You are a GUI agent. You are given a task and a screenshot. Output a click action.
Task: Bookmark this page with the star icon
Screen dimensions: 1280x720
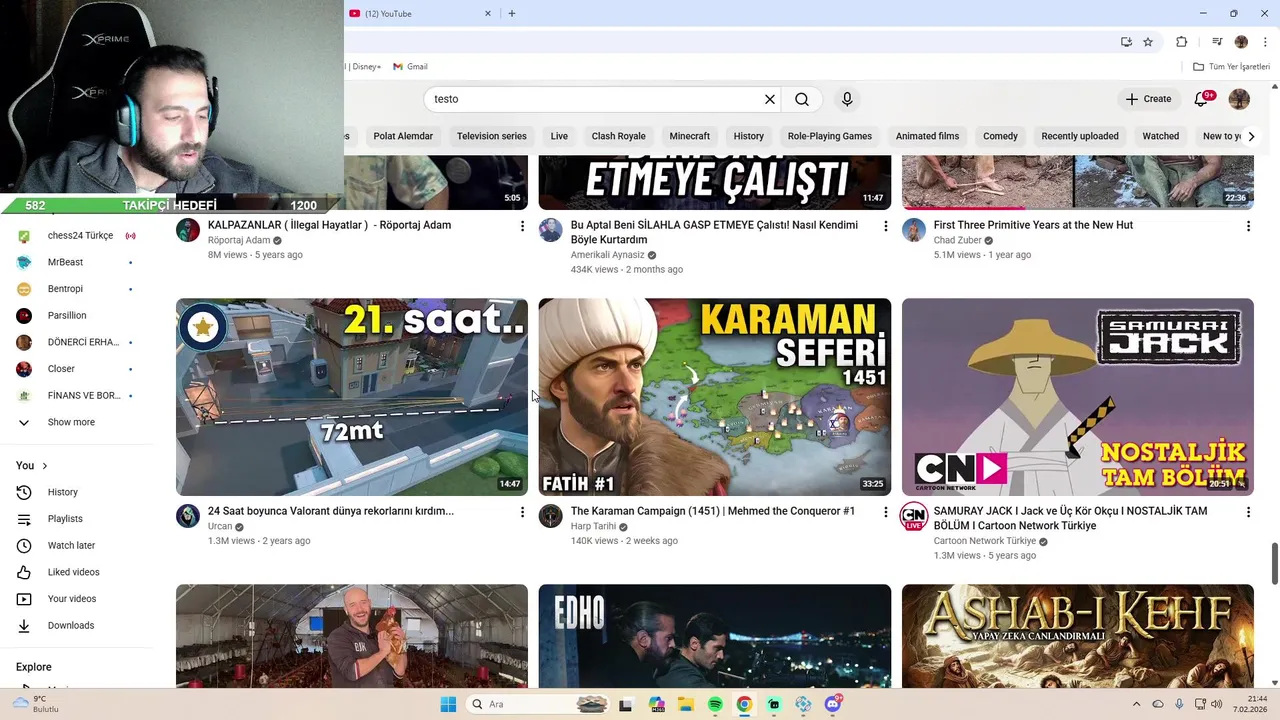coord(1148,42)
